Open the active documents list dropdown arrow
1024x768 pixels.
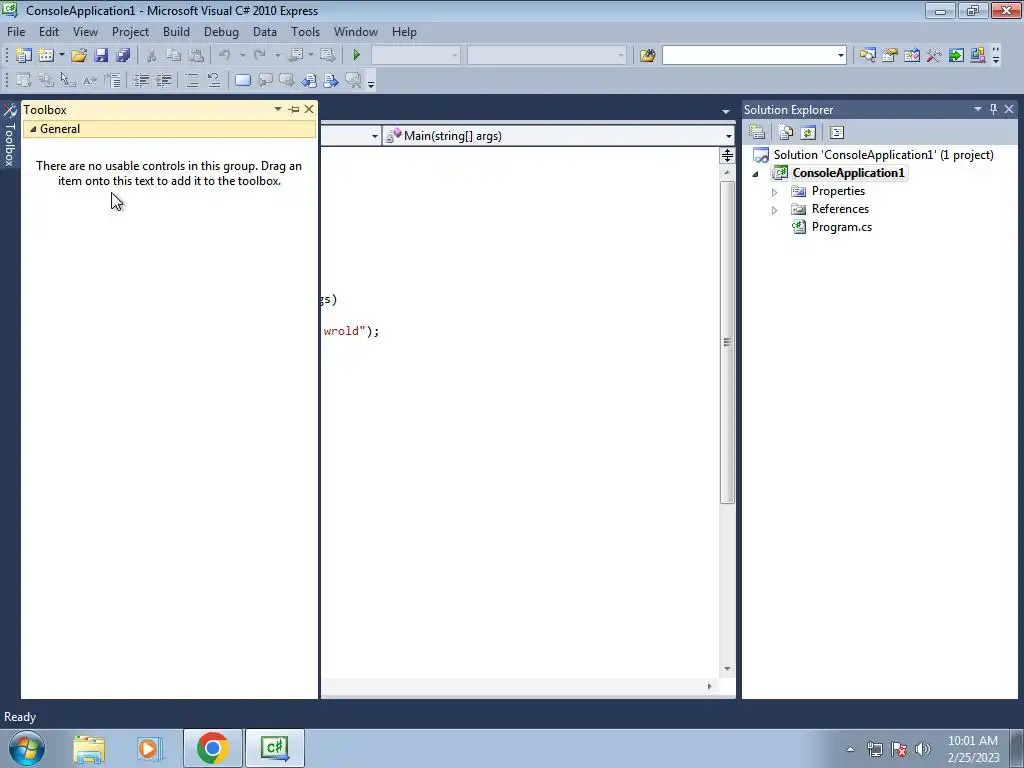click(x=726, y=112)
